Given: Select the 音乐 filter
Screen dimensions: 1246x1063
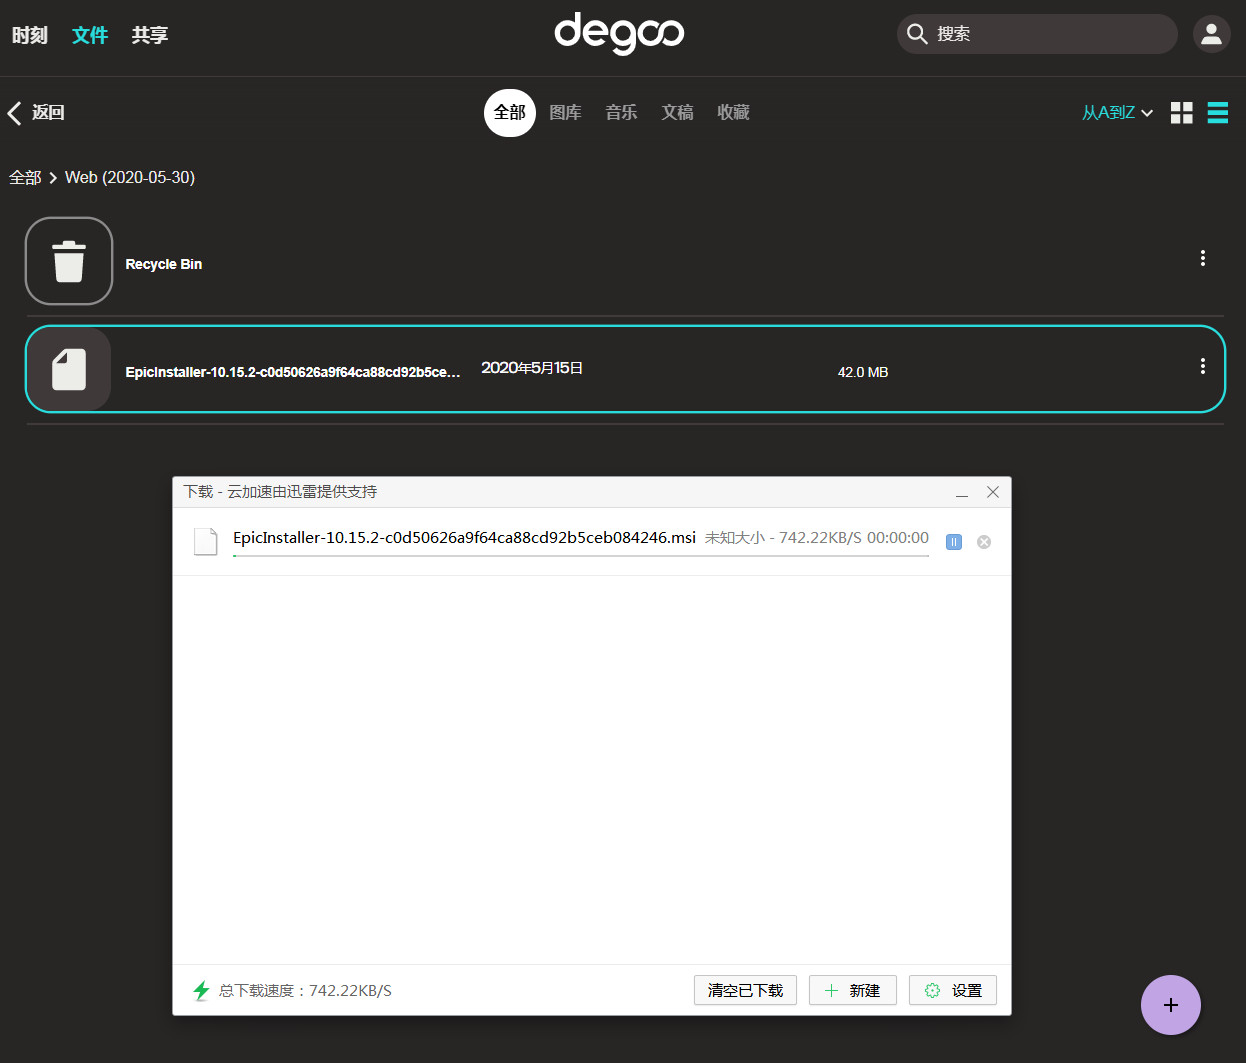Looking at the screenshot, I should click(x=621, y=113).
